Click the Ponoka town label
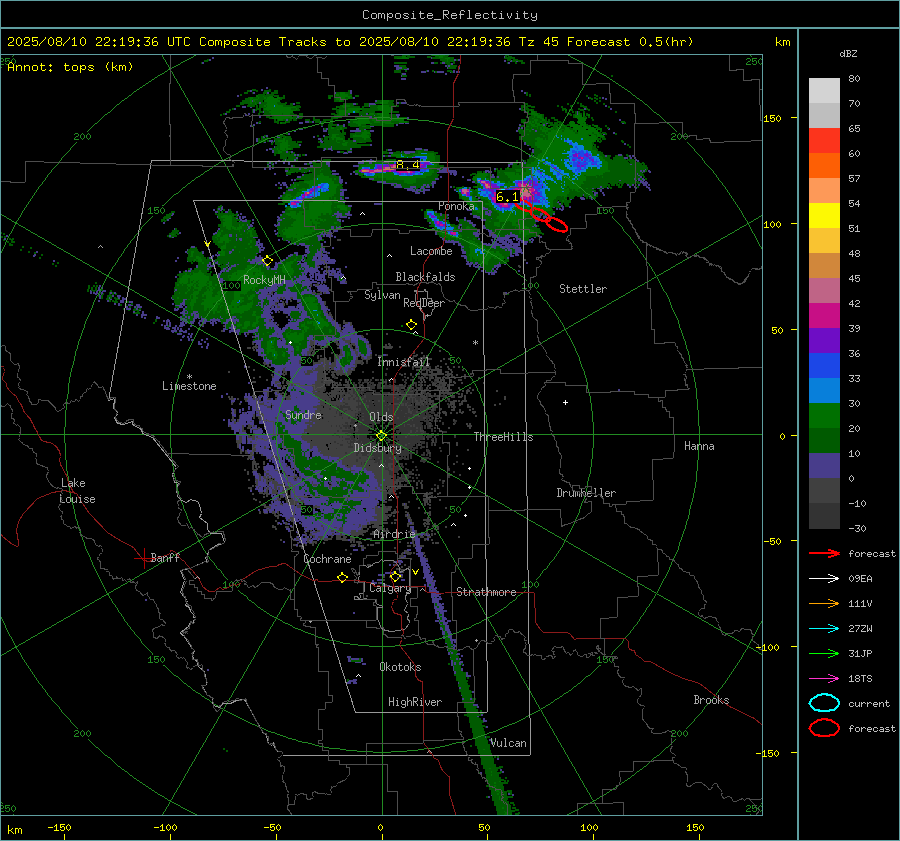 [x=456, y=206]
